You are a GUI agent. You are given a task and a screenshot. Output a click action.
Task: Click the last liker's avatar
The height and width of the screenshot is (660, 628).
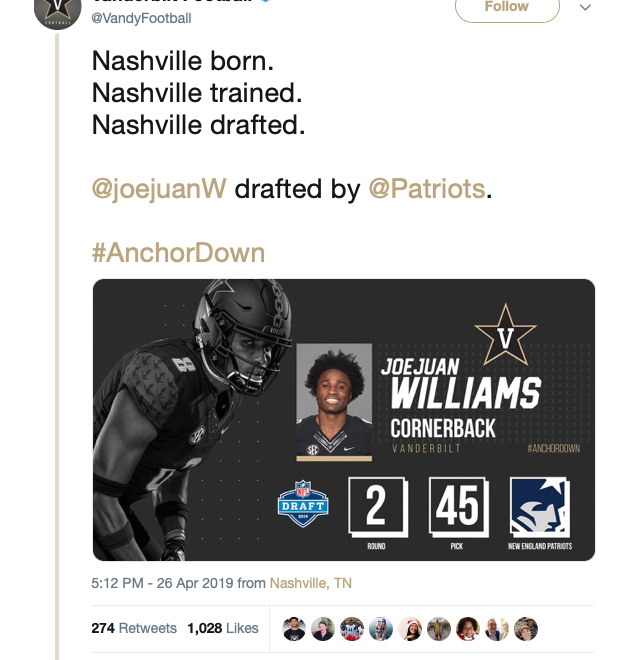[526, 628]
